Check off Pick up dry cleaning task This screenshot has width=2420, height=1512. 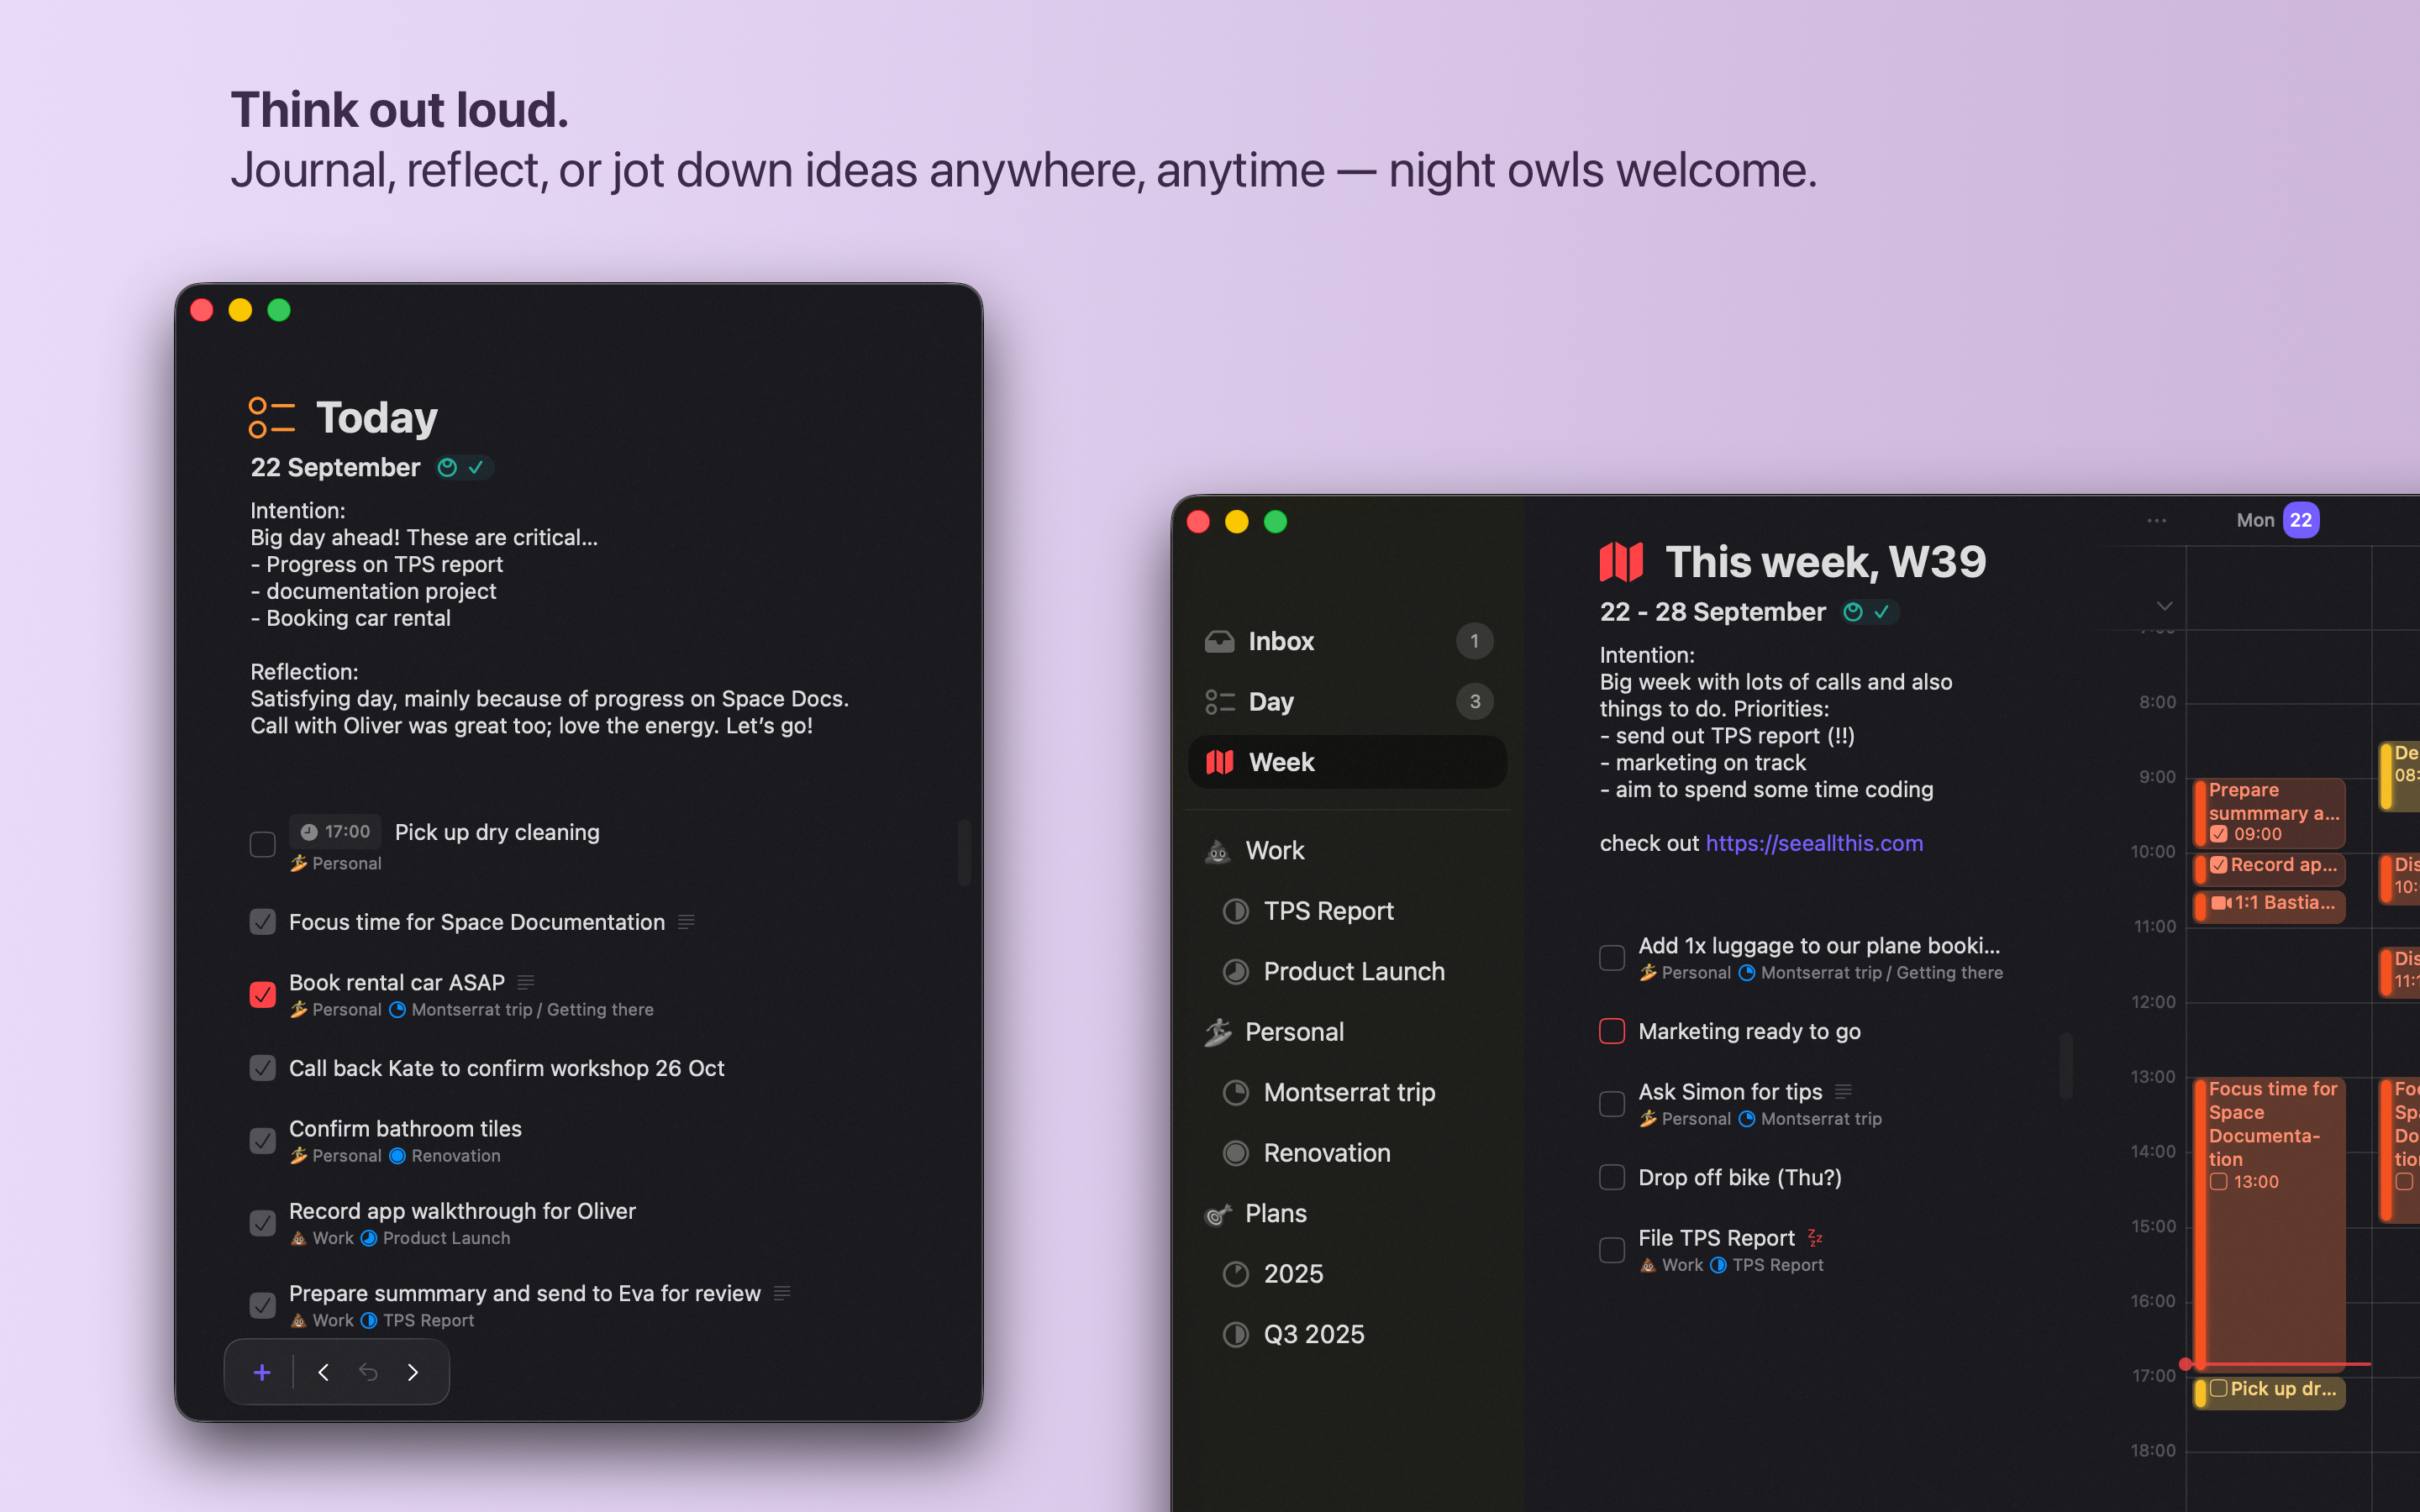tap(262, 844)
